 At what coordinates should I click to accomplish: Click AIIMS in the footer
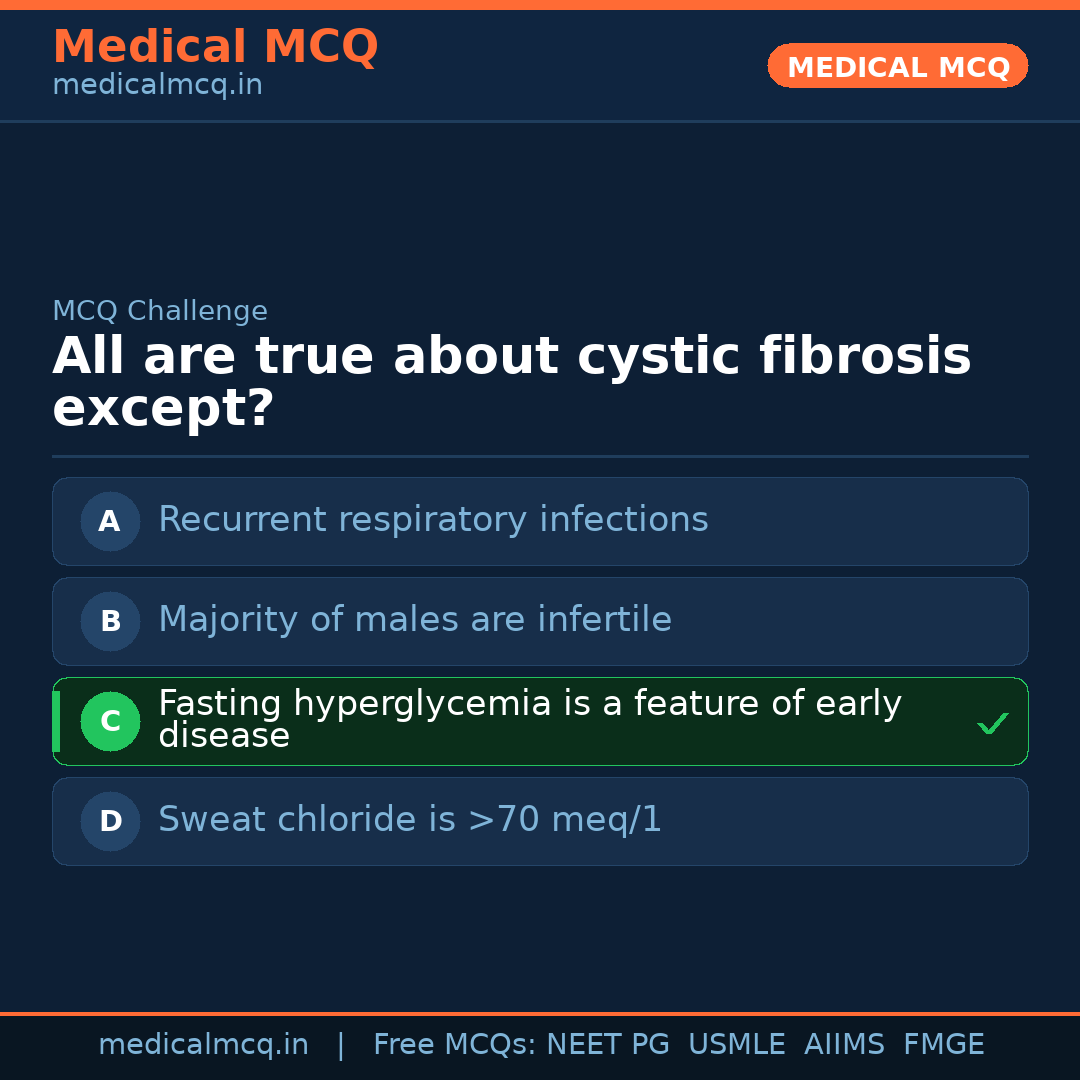tap(844, 1045)
